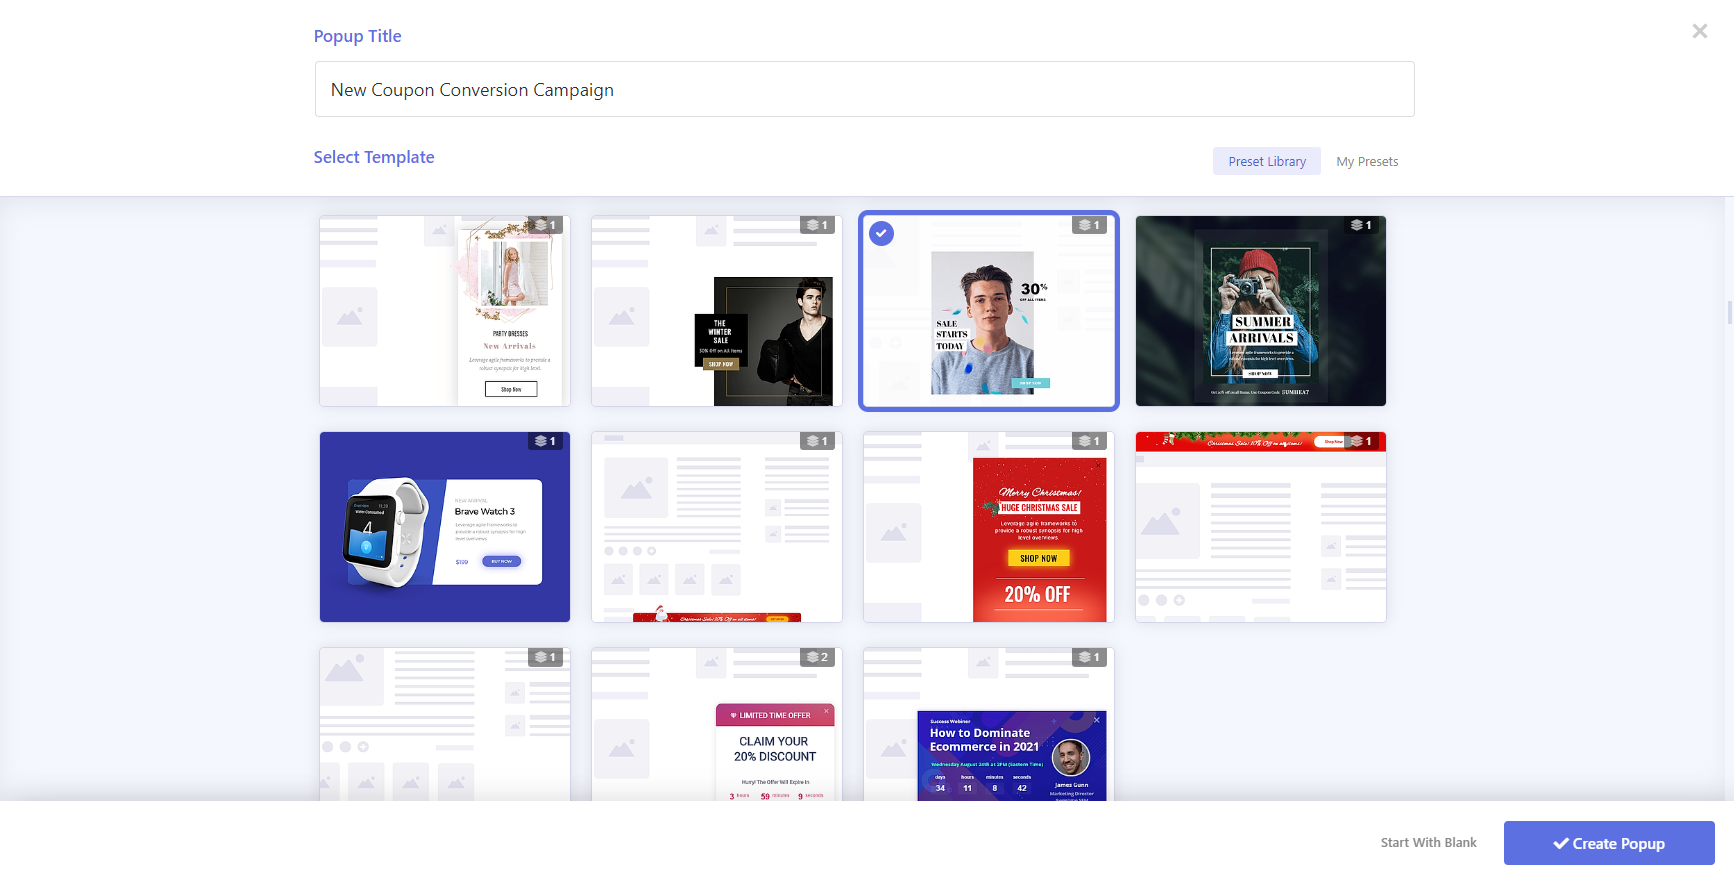
Task: Click Start With Blank link
Action: [x=1428, y=843]
